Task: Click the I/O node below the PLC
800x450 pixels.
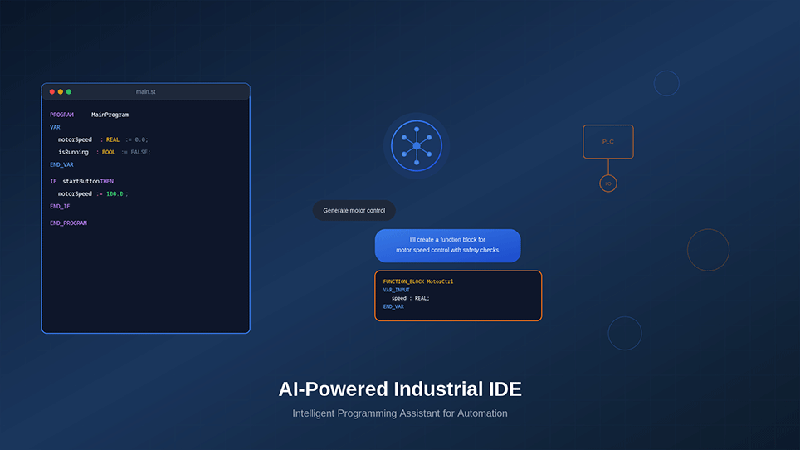Action: (608, 184)
